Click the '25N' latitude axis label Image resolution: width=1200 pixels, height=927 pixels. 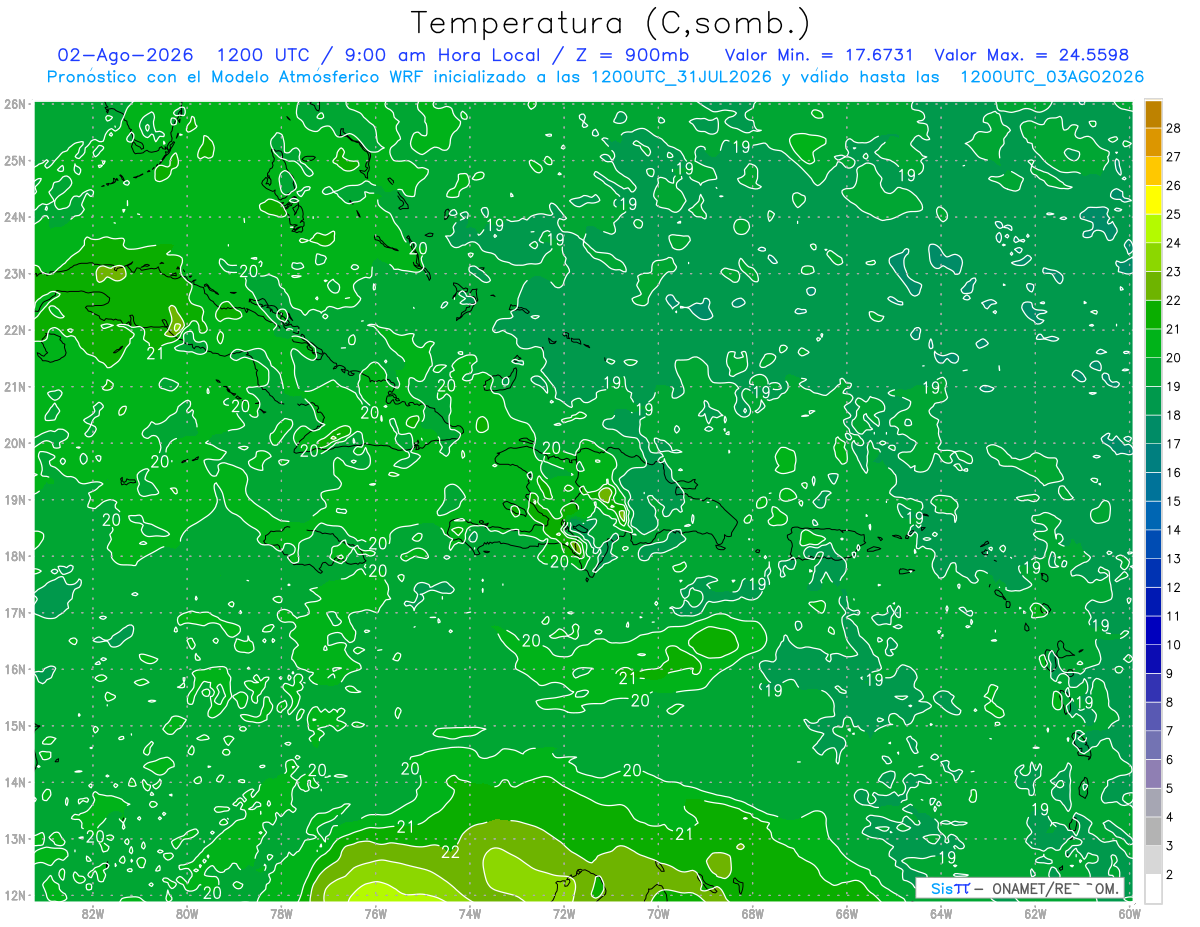click(14, 161)
